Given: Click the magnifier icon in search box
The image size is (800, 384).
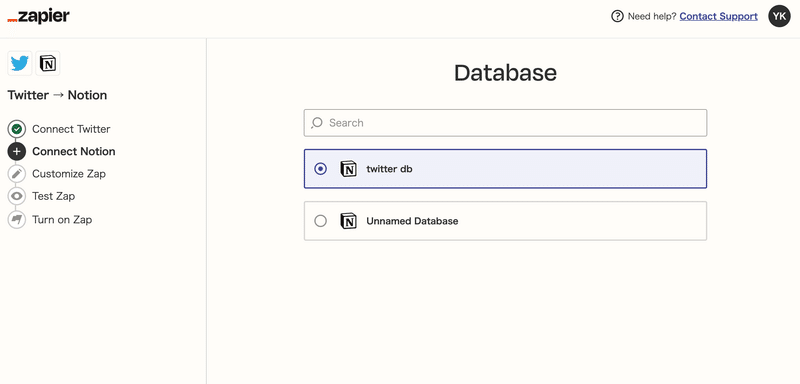Looking at the screenshot, I should tap(317, 123).
